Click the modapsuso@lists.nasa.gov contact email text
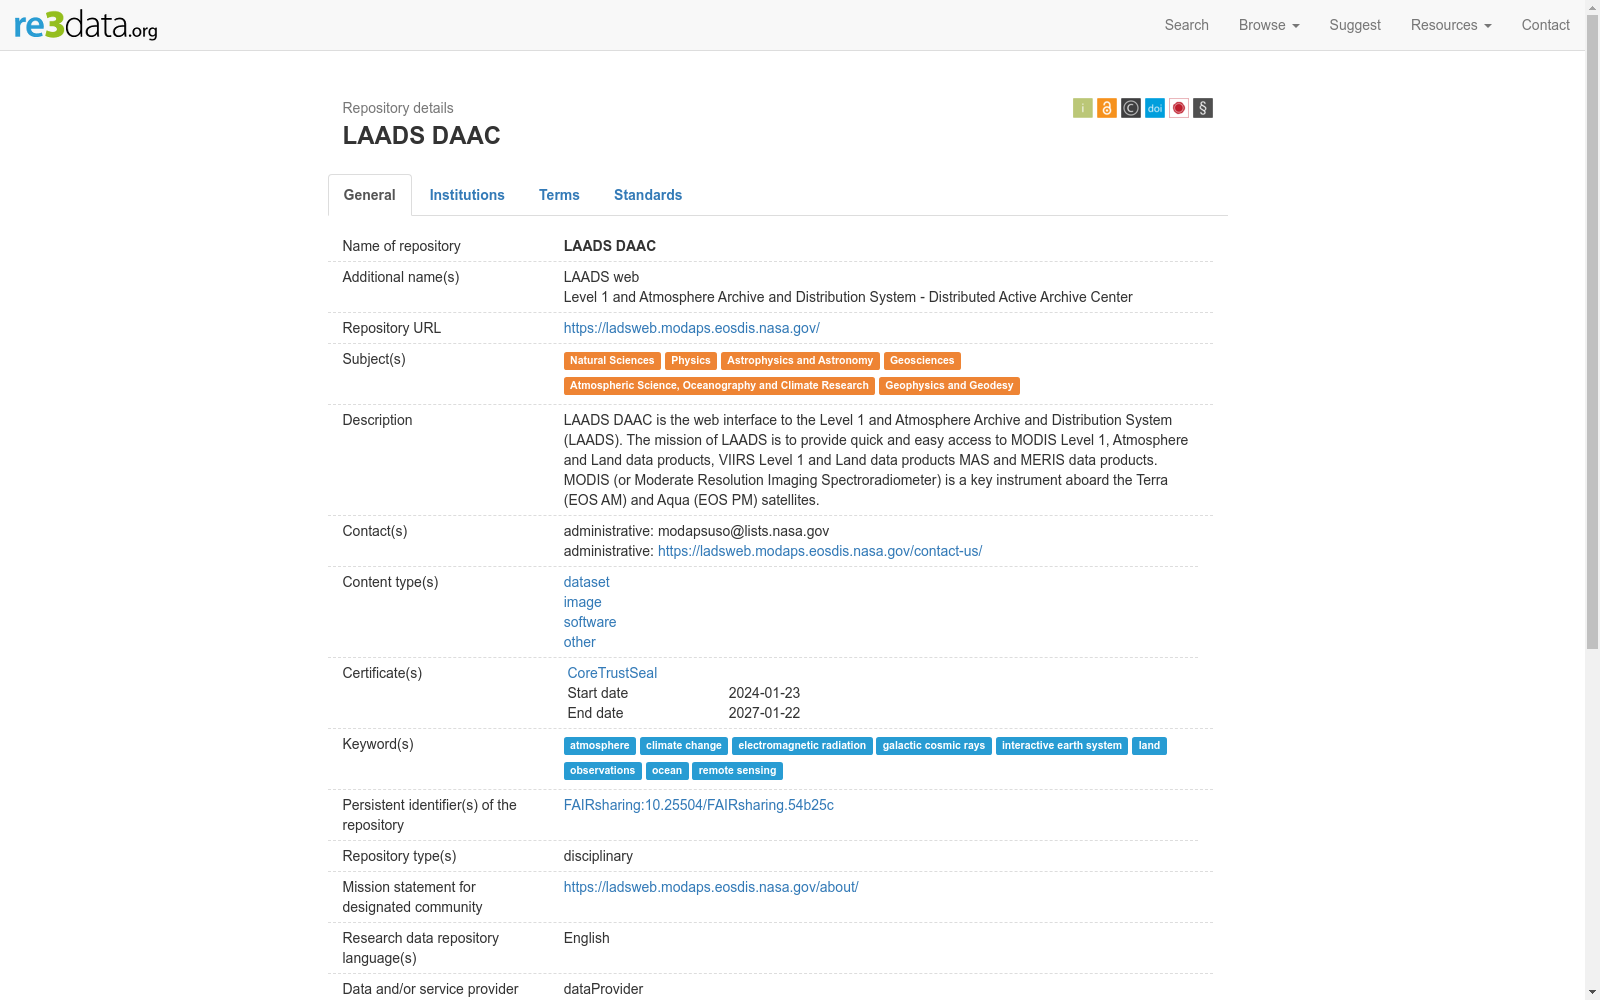Viewport: 1600px width, 1000px height. point(743,531)
